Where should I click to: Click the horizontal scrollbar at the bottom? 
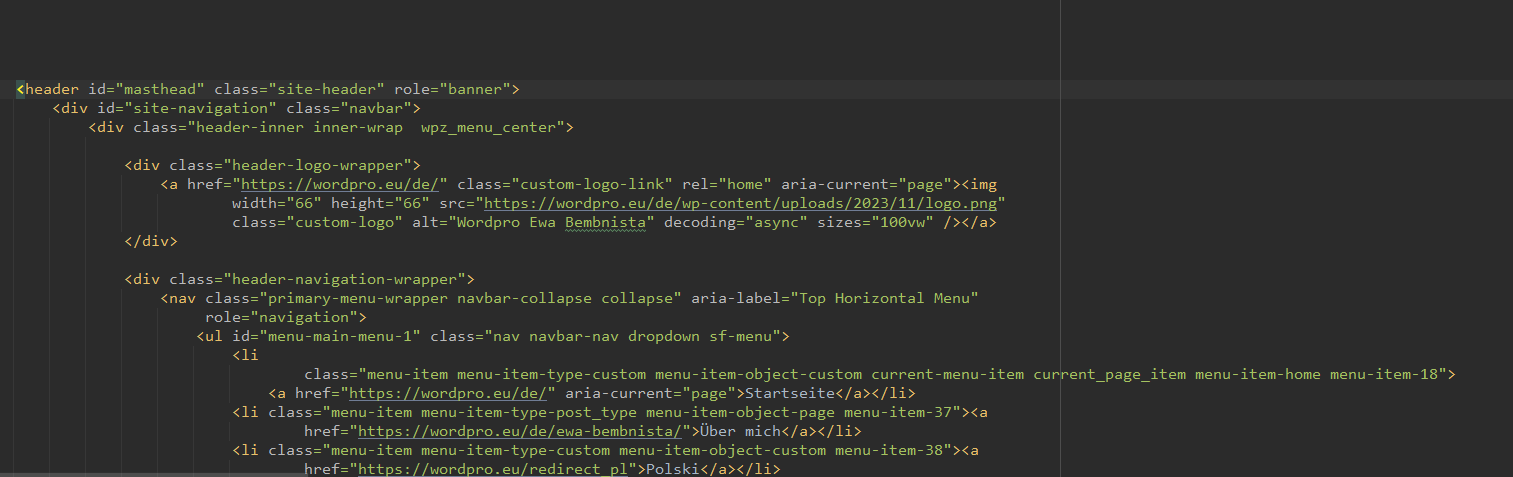point(300,474)
